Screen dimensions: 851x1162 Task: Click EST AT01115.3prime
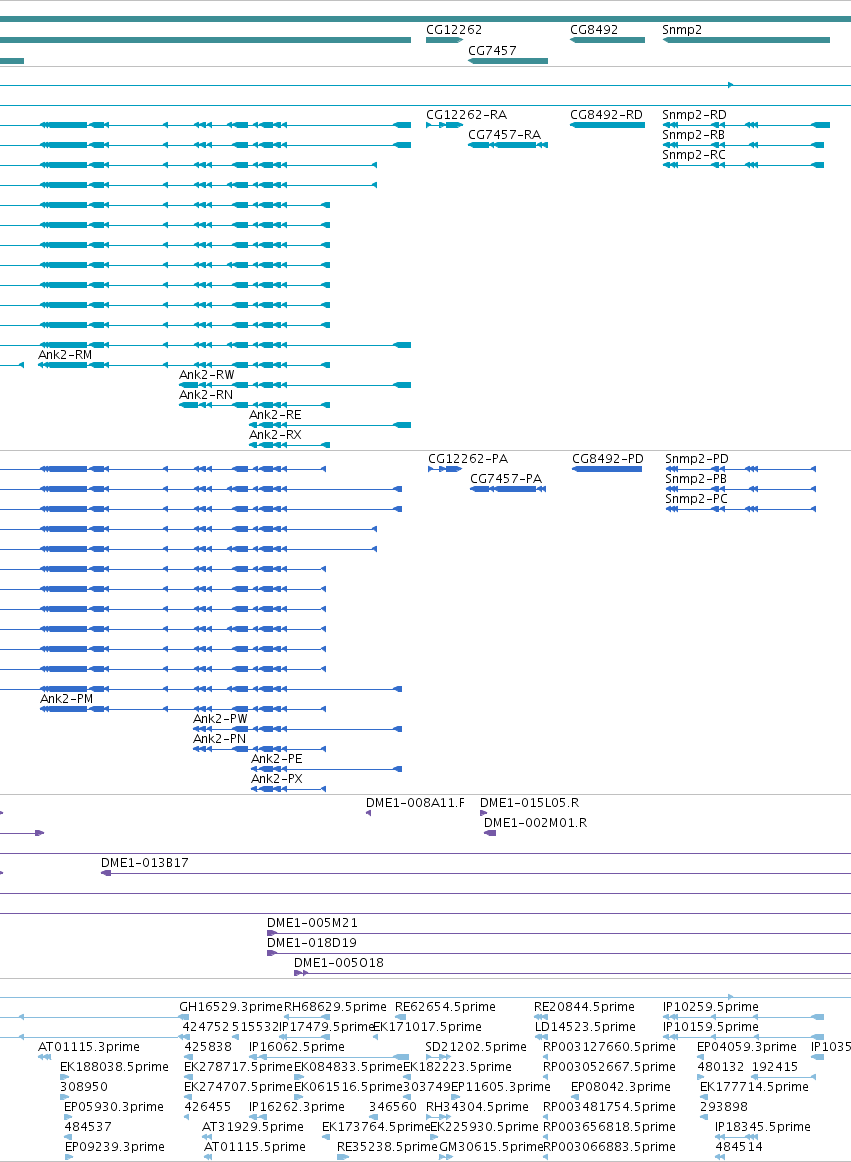(89, 1046)
